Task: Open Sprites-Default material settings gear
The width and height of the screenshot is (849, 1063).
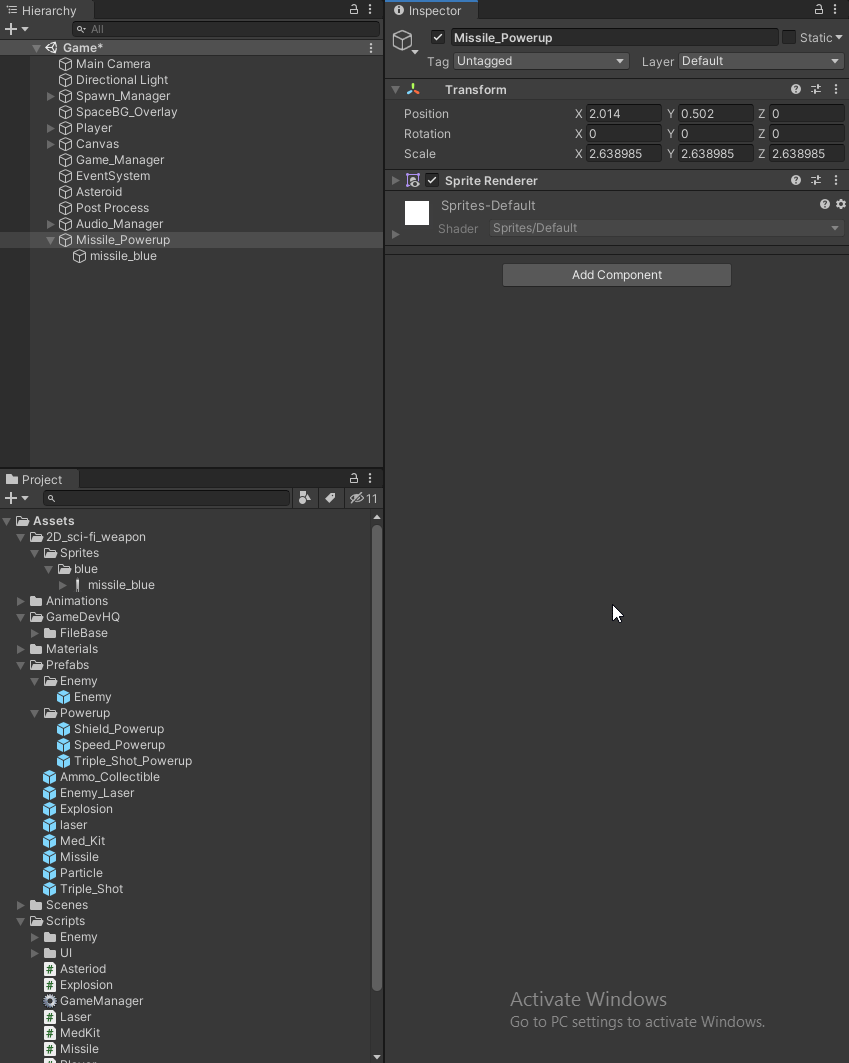Action: pos(841,204)
